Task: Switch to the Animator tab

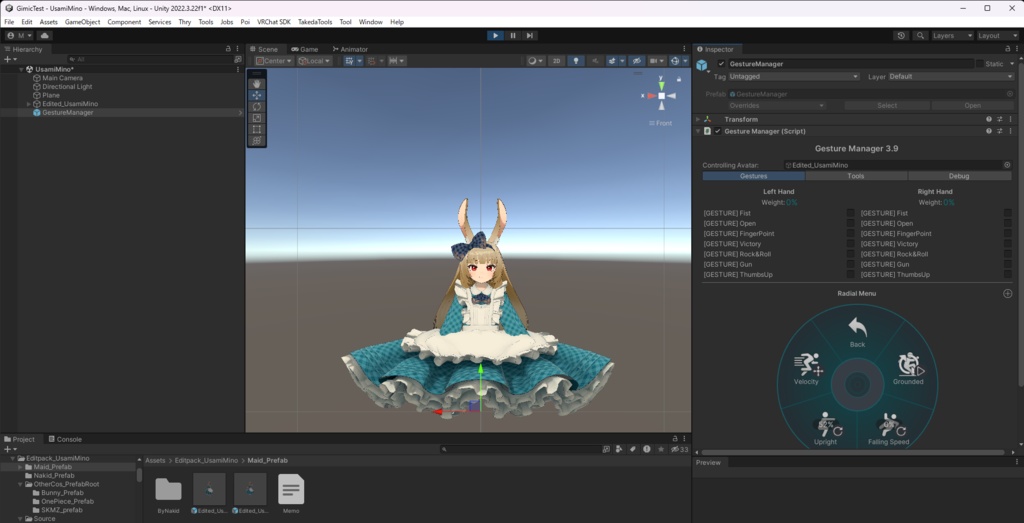Action: click(350, 49)
